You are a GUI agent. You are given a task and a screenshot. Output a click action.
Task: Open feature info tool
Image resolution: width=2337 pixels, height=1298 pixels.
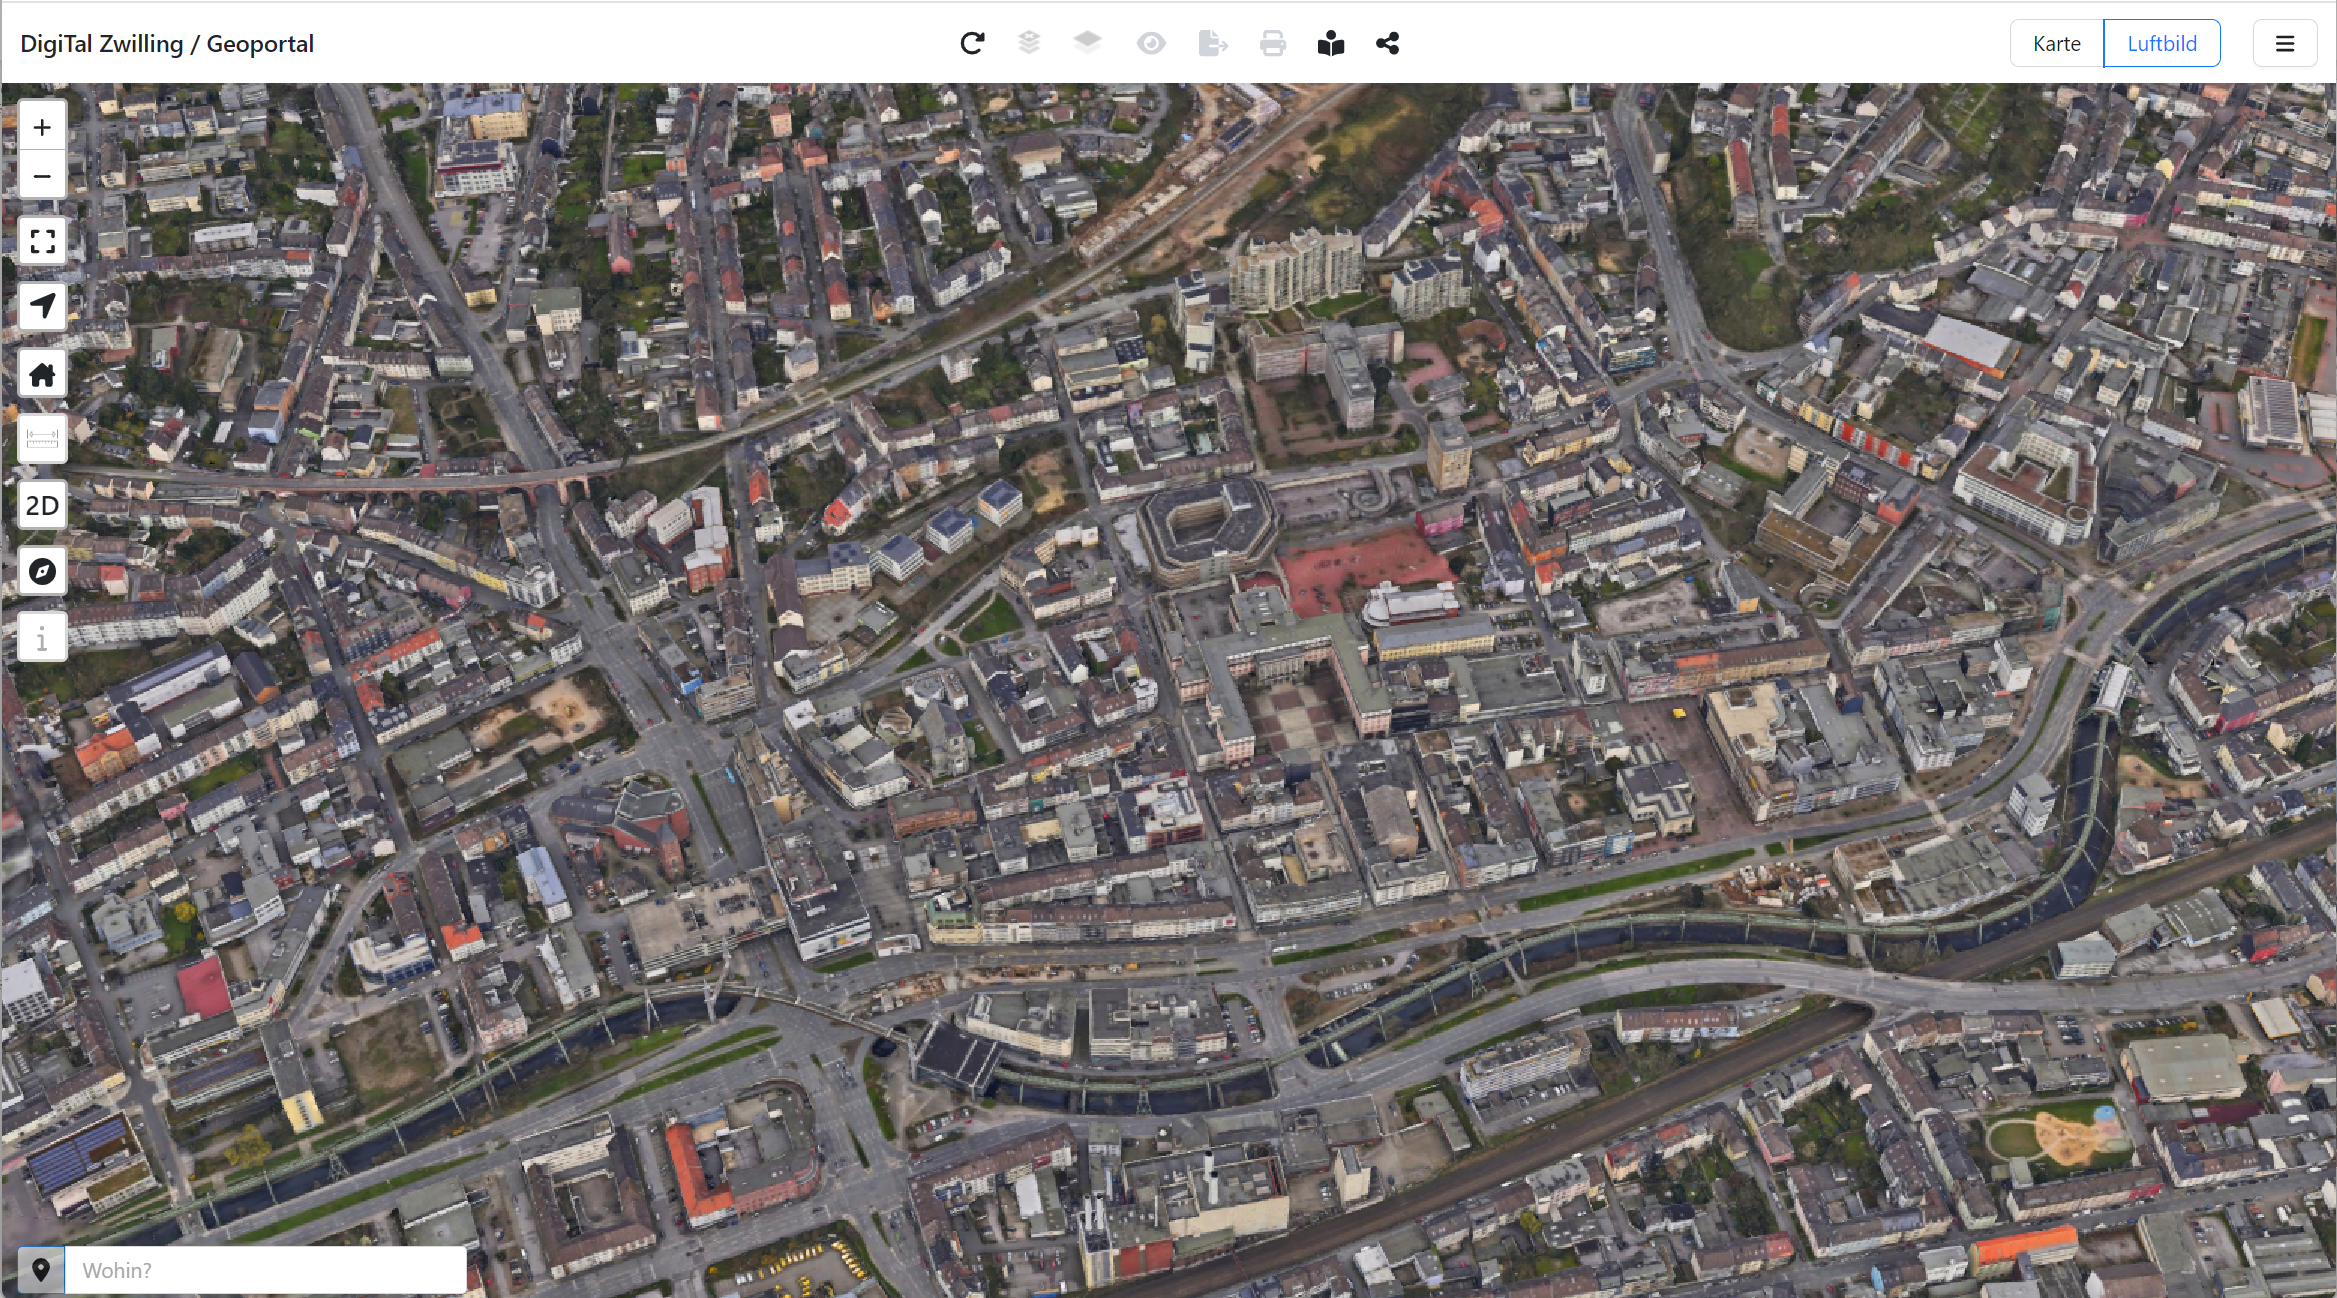[42, 638]
